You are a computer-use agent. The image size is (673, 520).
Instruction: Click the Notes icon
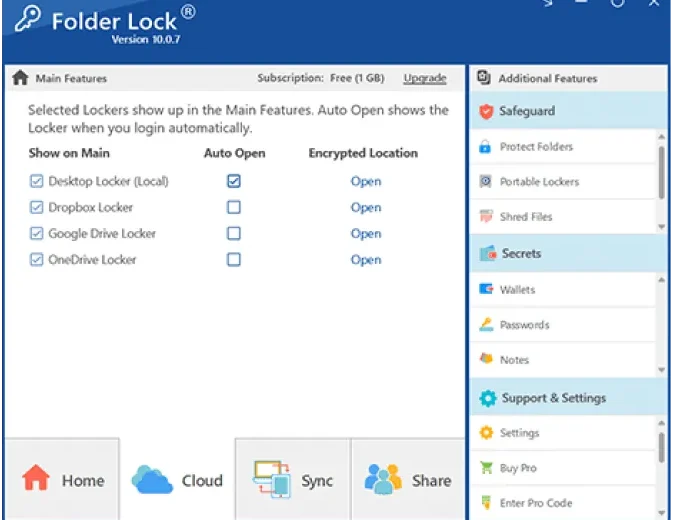(486, 359)
